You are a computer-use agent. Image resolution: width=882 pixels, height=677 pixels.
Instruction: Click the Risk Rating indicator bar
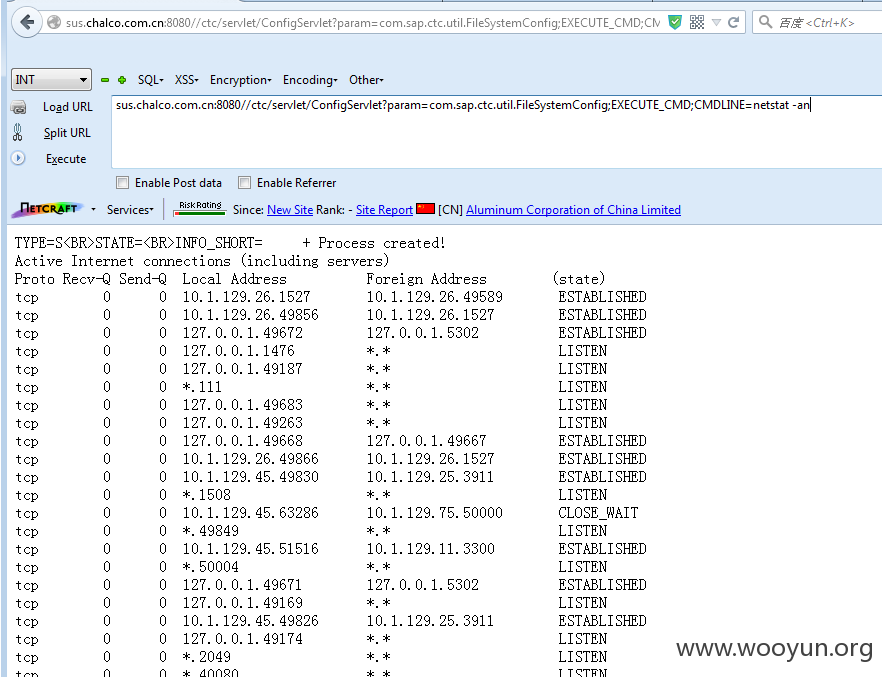[x=200, y=208]
